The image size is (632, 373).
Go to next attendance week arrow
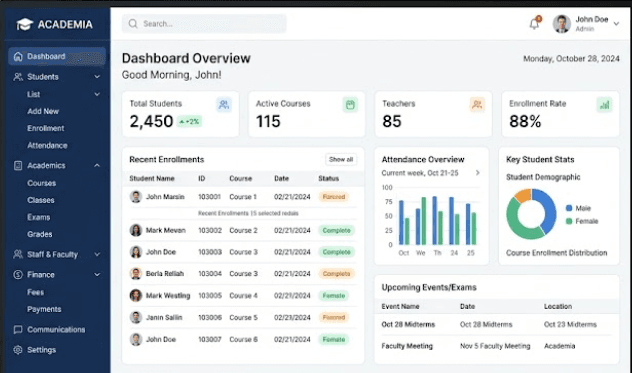point(478,173)
